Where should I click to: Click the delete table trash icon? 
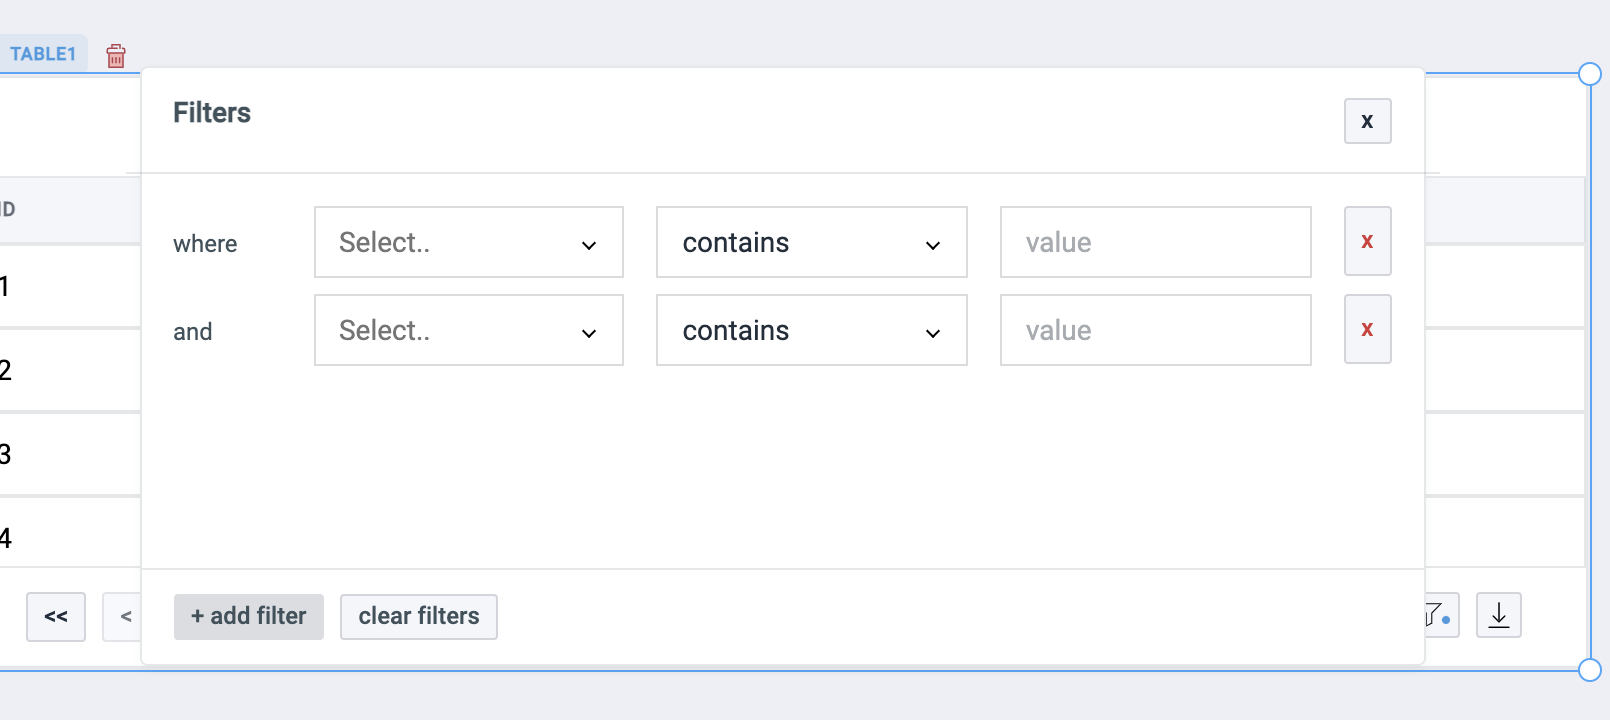click(116, 55)
